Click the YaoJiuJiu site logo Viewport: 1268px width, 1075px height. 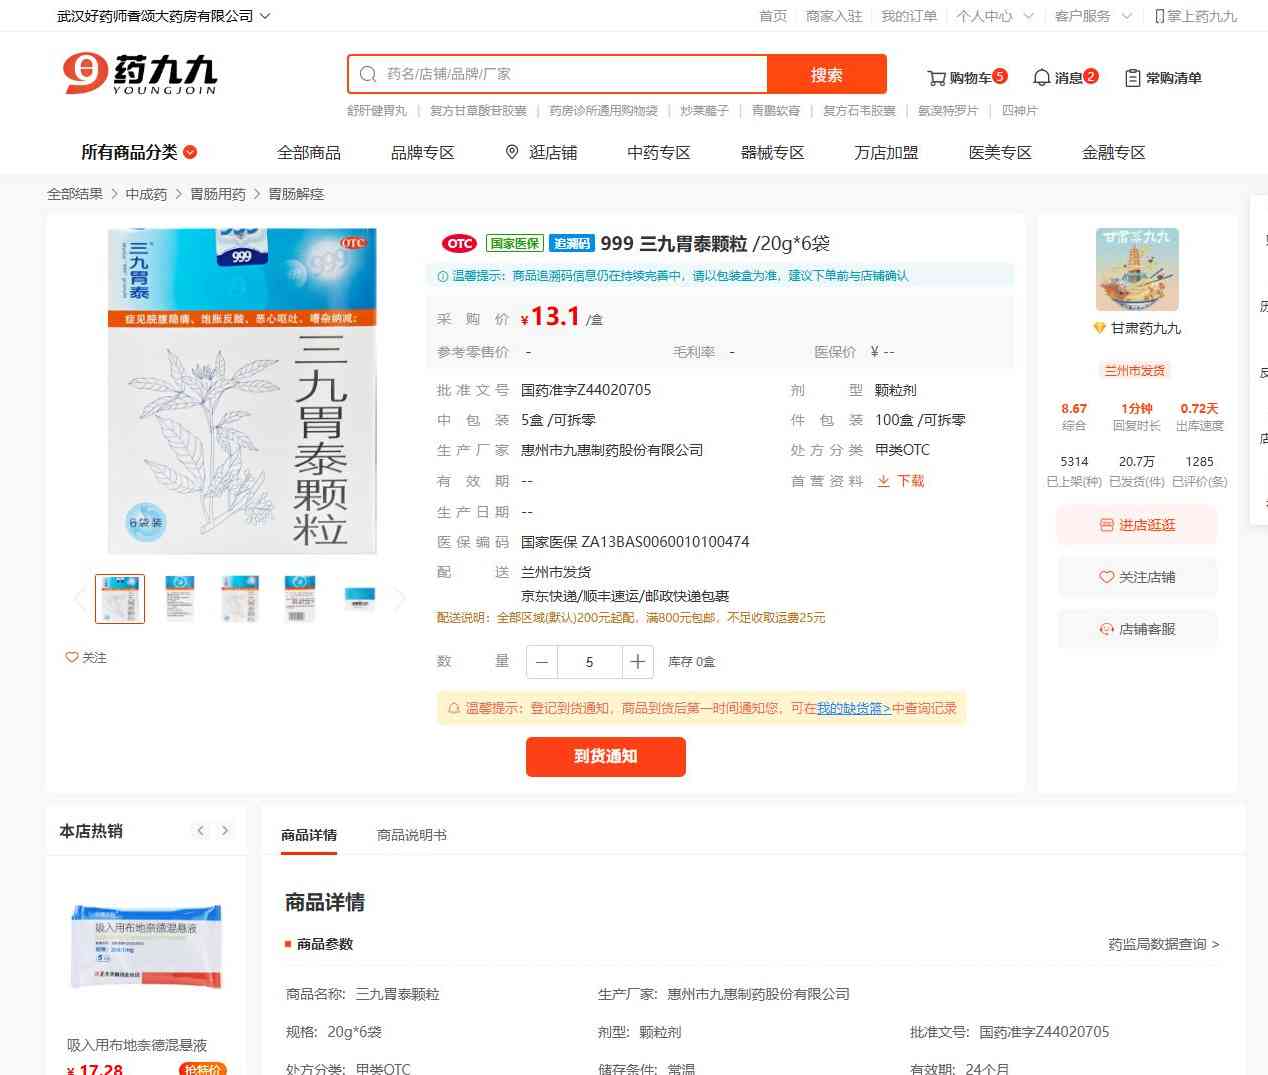140,74
